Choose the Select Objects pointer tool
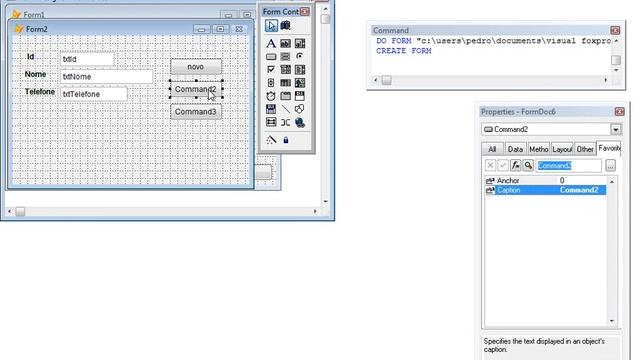The image size is (640, 360). [271, 26]
